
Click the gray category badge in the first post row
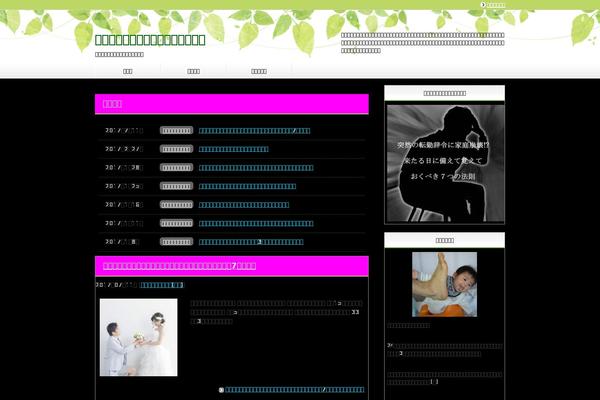click(176, 131)
